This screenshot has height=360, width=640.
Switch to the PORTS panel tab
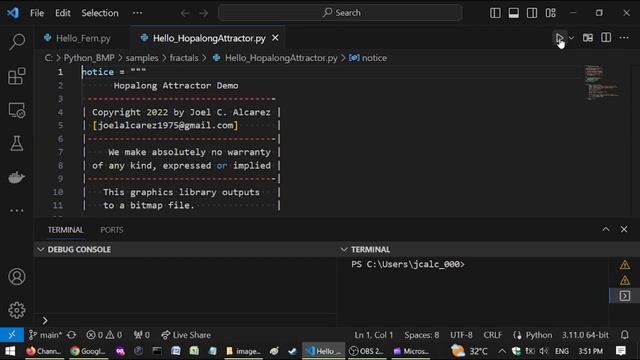[x=111, y=230]
